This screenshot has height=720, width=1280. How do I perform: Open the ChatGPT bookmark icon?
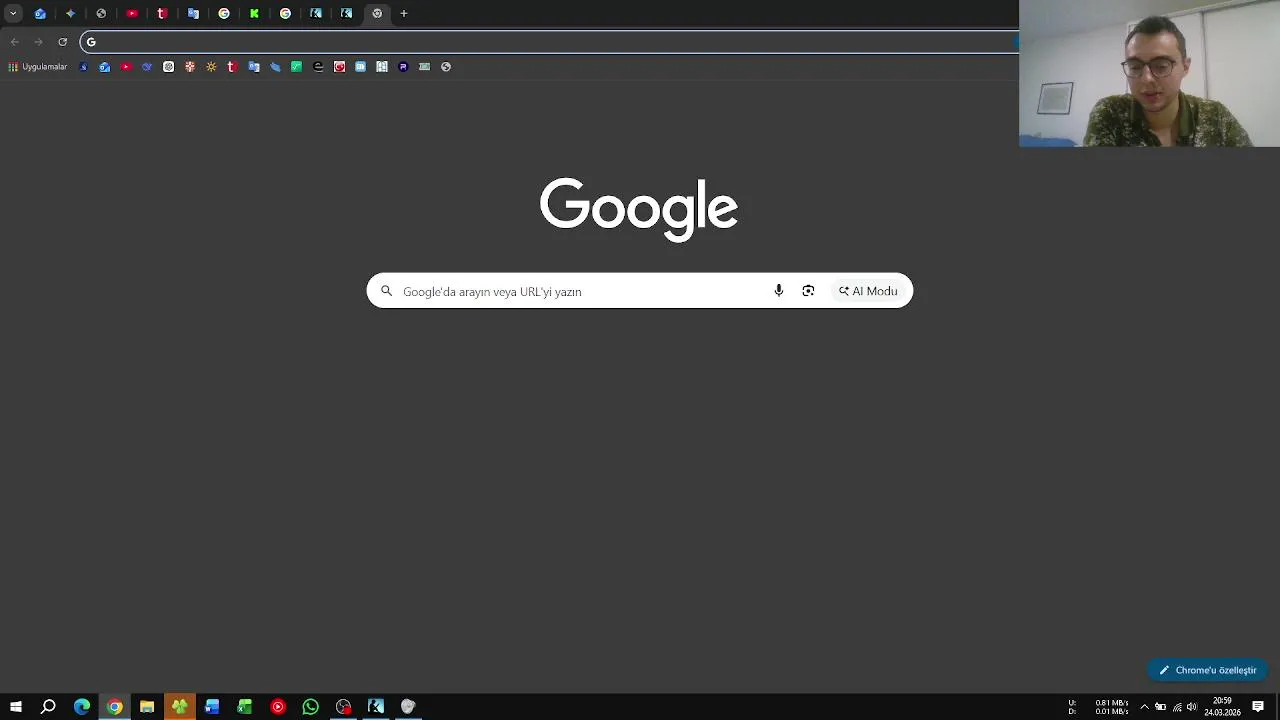(168, 67)
